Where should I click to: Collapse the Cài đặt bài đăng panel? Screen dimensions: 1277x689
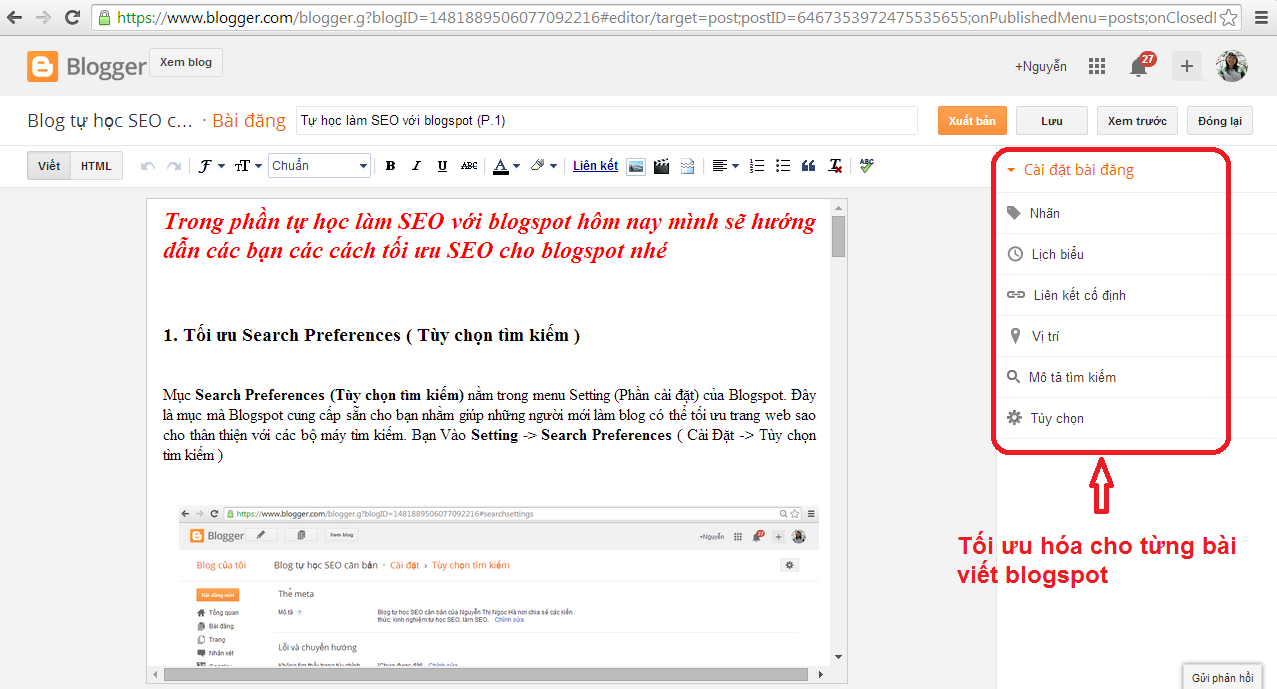coord(1070,170)
